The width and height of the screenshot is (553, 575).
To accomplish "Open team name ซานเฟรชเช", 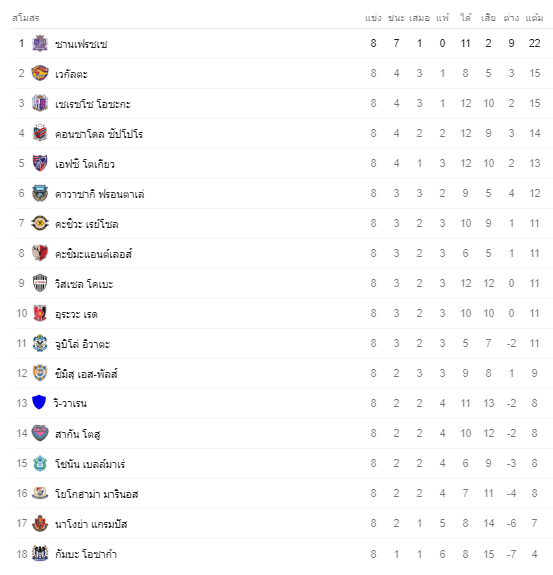I will pyautogui.click(x=81, y=44).
